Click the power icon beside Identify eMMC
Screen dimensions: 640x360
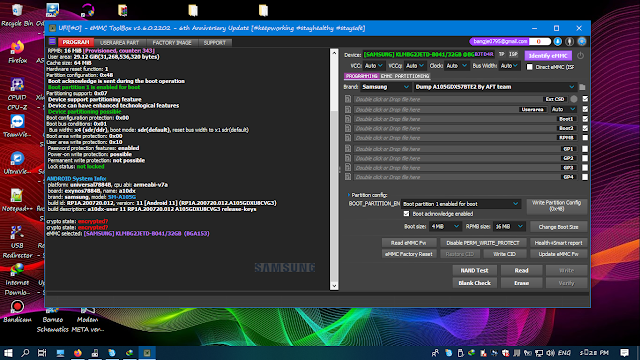[580, 55]
